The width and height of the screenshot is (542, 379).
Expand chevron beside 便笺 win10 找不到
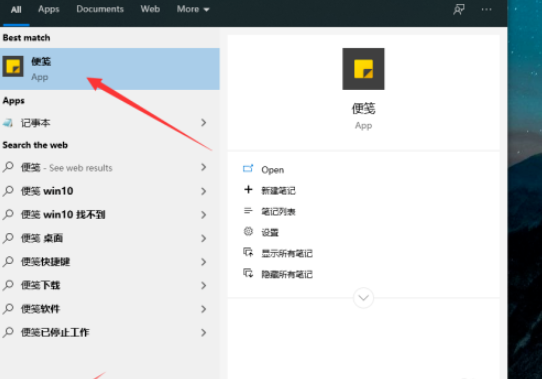point(204,215)
